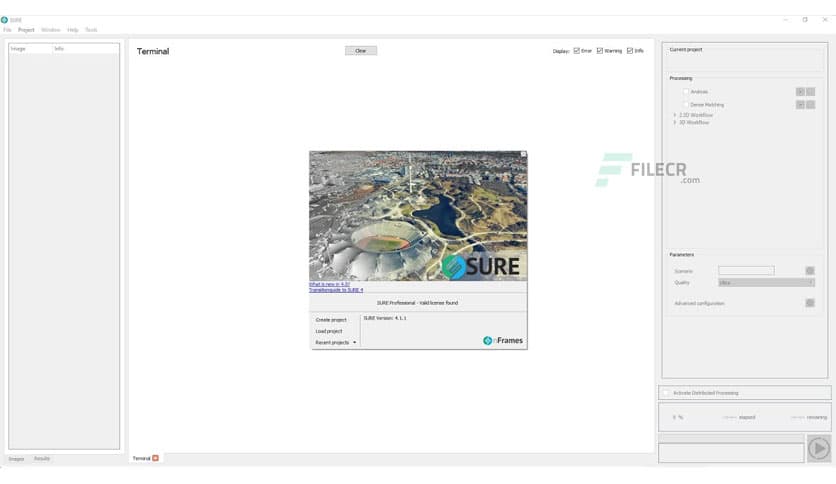Image resolution: width=836 pixels, height=484 pixels.
Task: Open the Help menu
Action: (73, 30)
